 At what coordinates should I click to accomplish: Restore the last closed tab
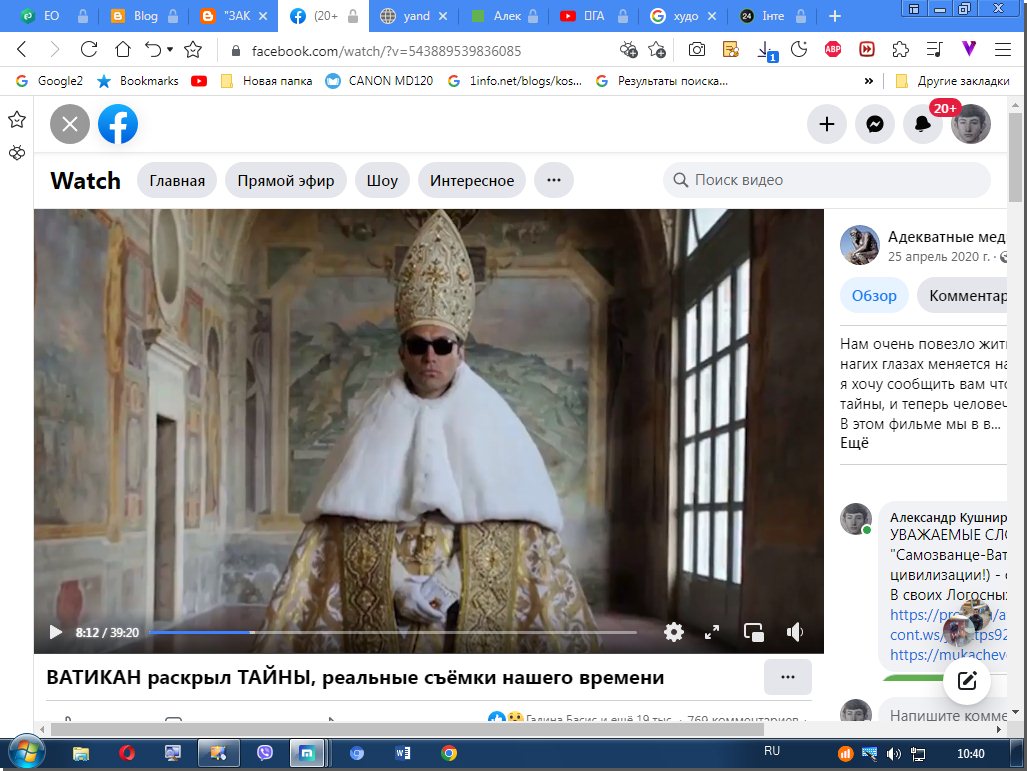(153, 50)
